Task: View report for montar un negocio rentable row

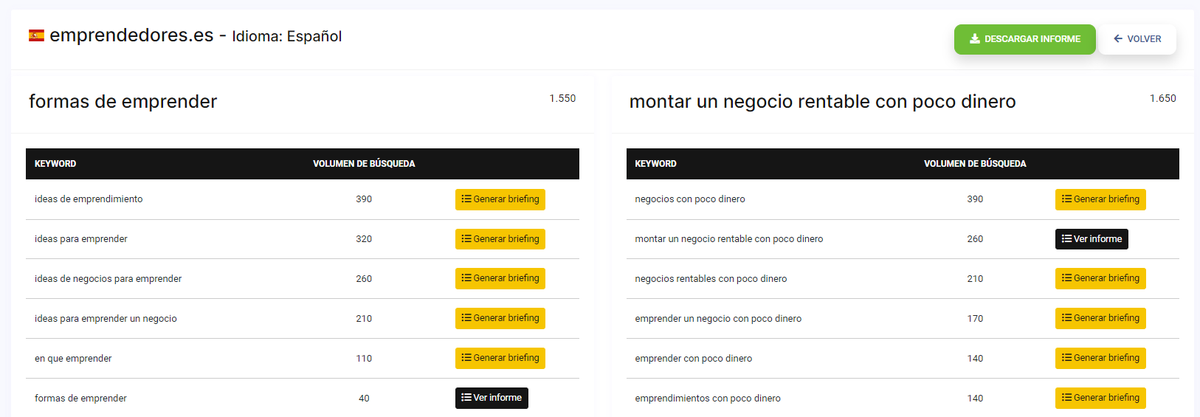Action: 1091,239
